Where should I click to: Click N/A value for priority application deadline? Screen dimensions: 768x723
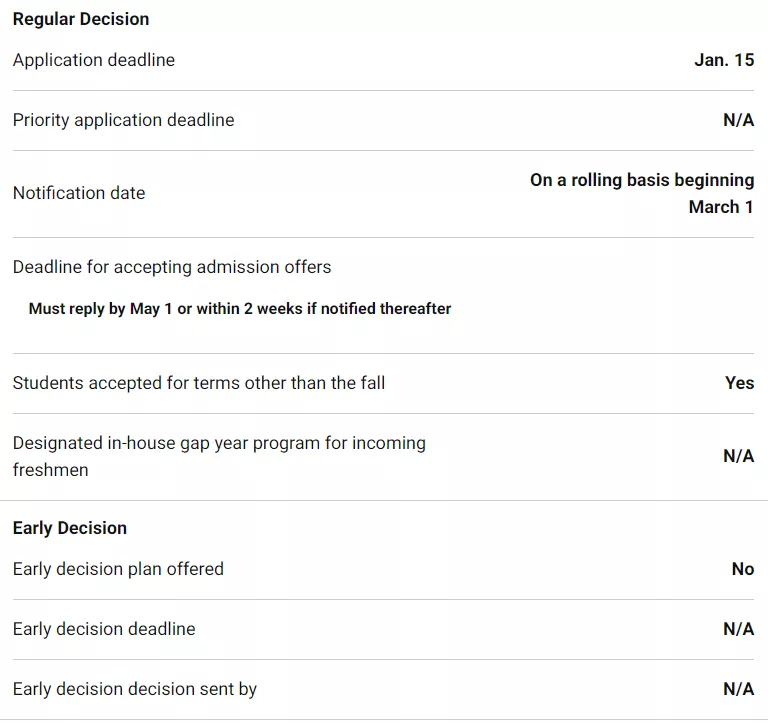(x=738, y=120)
